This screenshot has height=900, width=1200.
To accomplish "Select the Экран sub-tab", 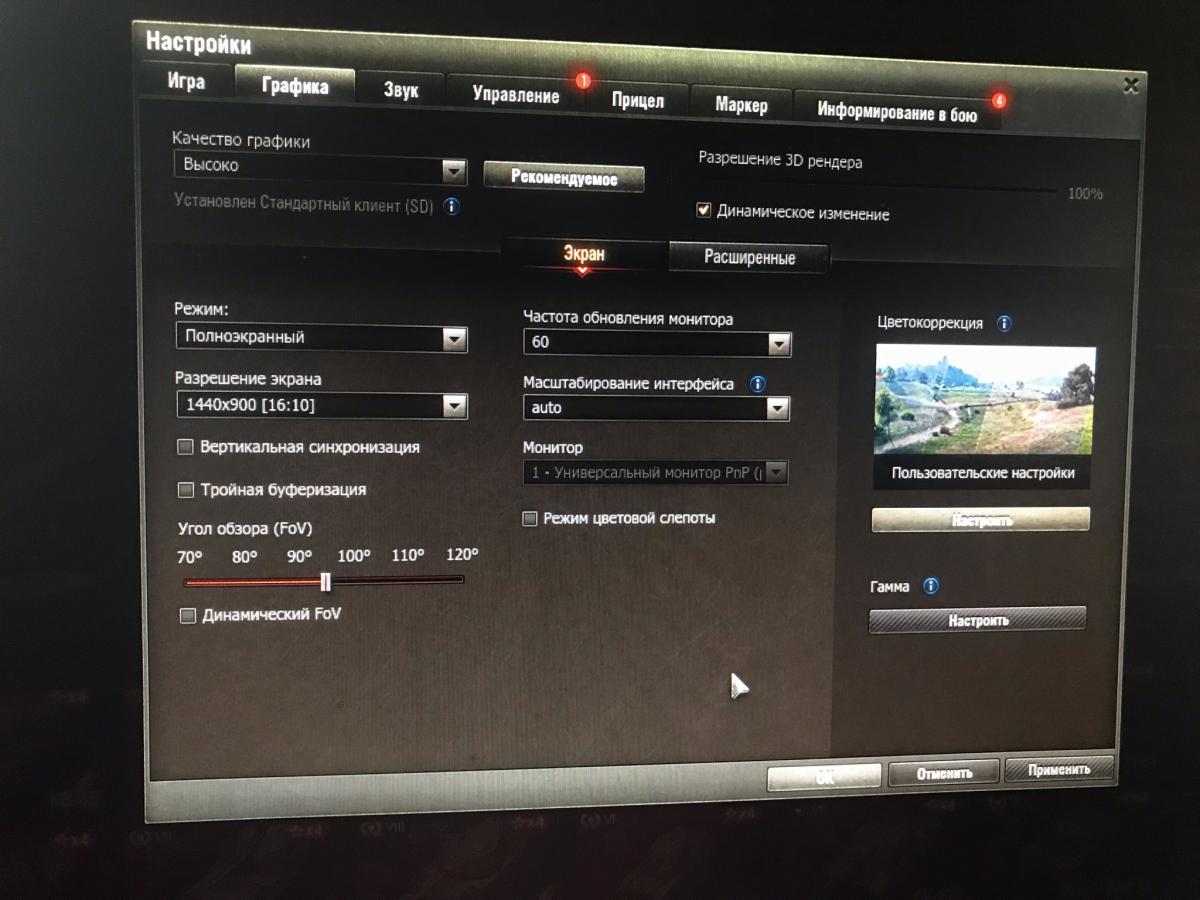I will coord(583,254).
